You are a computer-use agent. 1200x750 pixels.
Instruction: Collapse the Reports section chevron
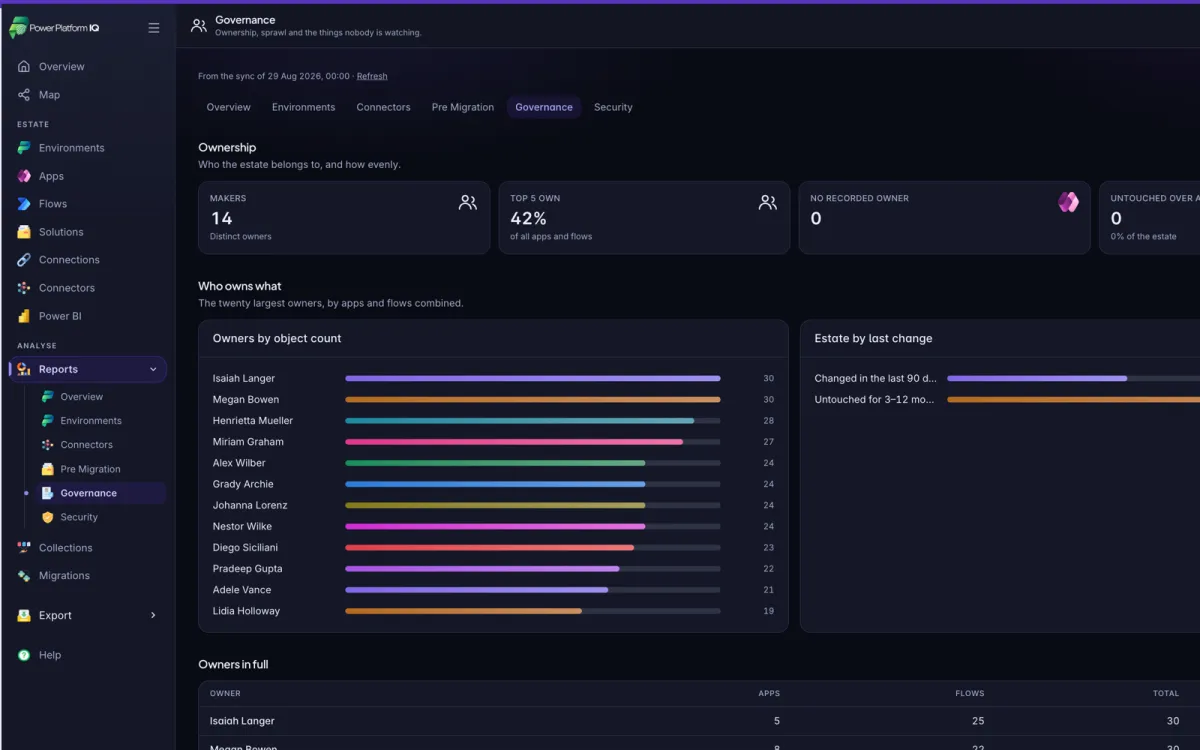(153, 369)
